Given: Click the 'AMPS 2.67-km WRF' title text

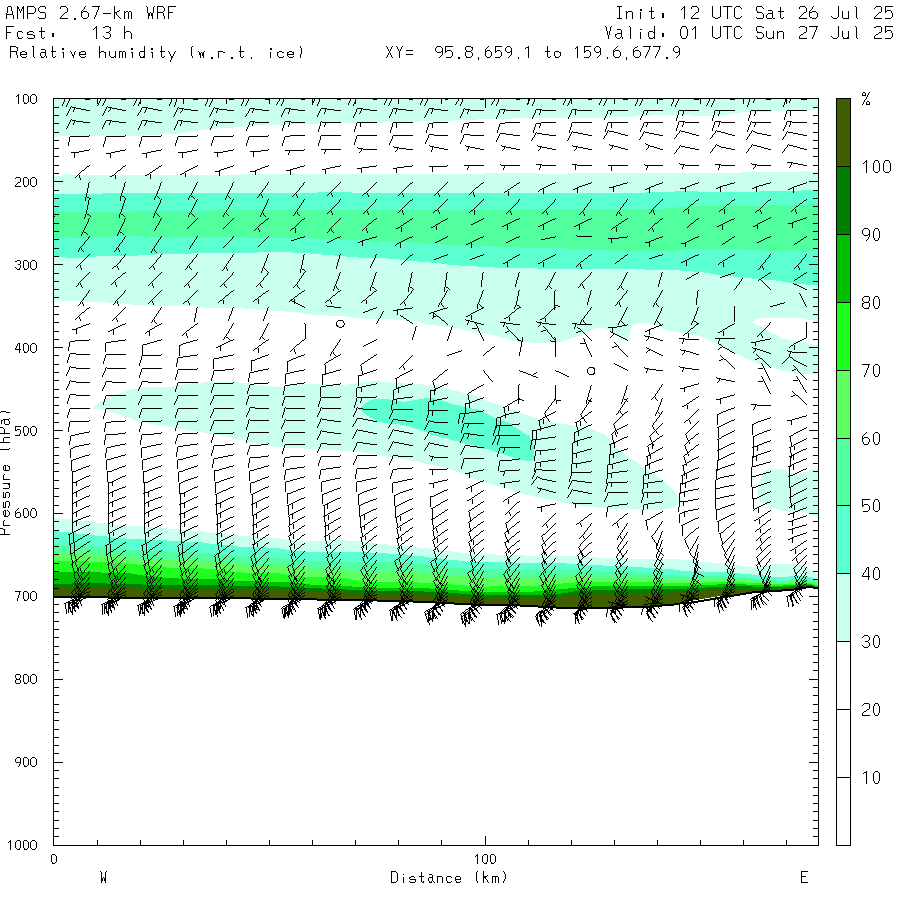Looking at the screenshot, I should 90,13.
